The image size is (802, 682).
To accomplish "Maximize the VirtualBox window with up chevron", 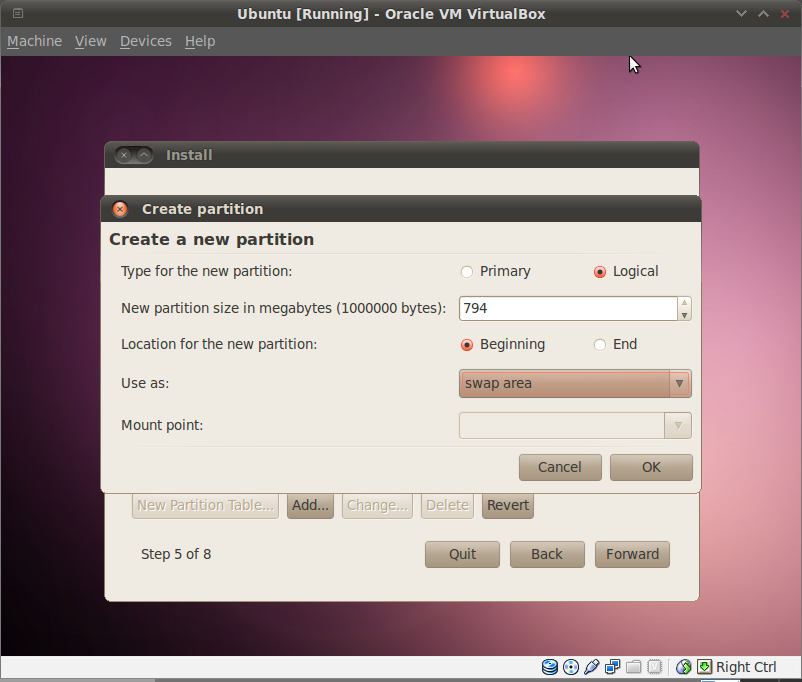I will pyautogui.click(x=763, y=14).
